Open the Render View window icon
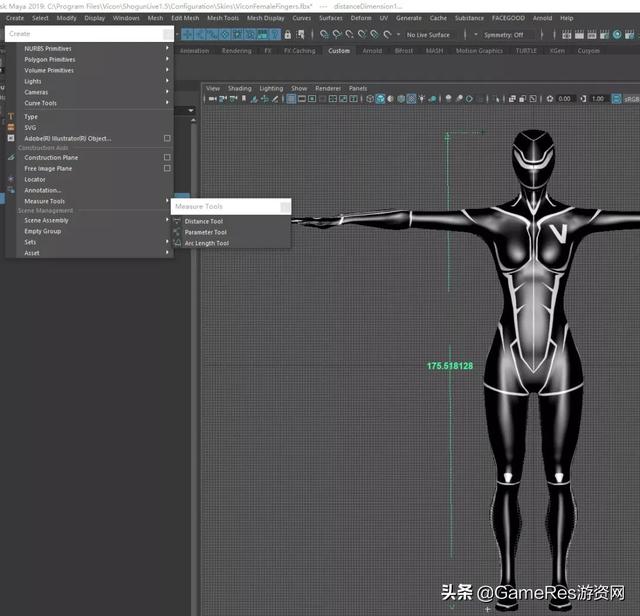Image resolution: width=640 pixels, height=616 pixels. click(567, 35)
